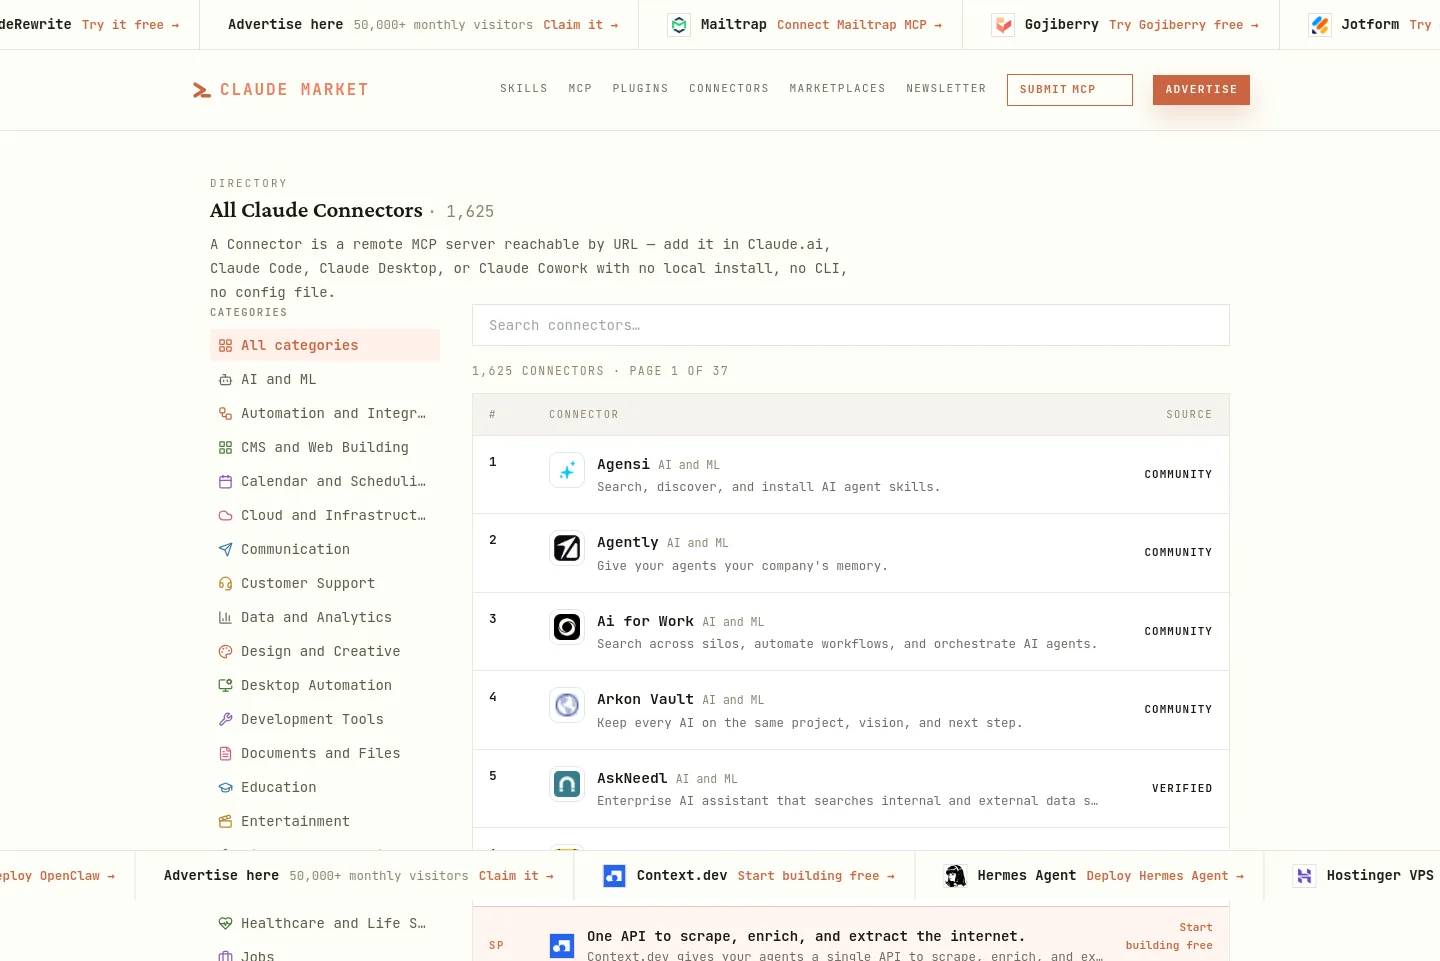The height and width of the screenshot is (961, 1440).
Task: Select the CMS and Web Building category
Action: (x=325, y=447)
